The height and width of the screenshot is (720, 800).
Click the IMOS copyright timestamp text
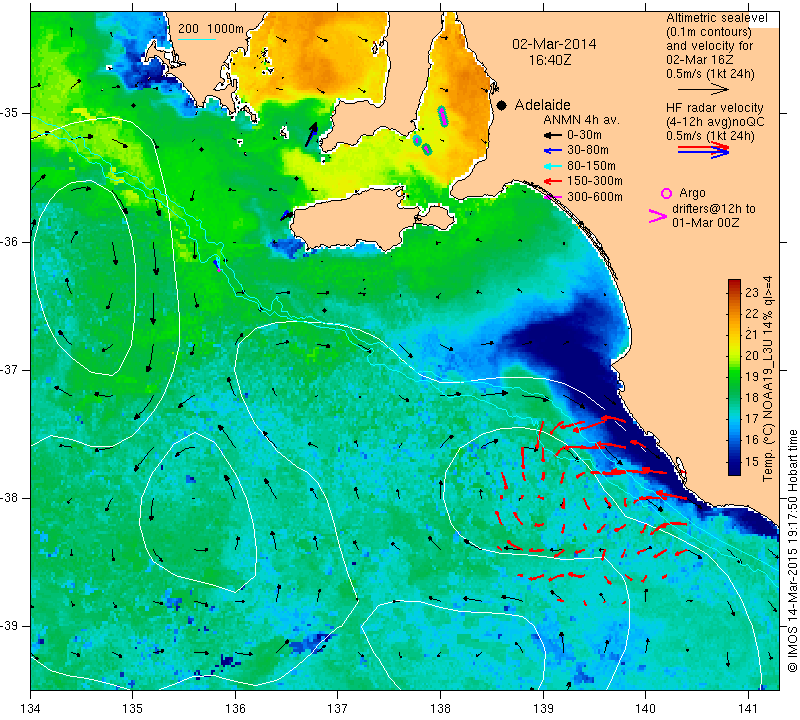pos(792,551)
